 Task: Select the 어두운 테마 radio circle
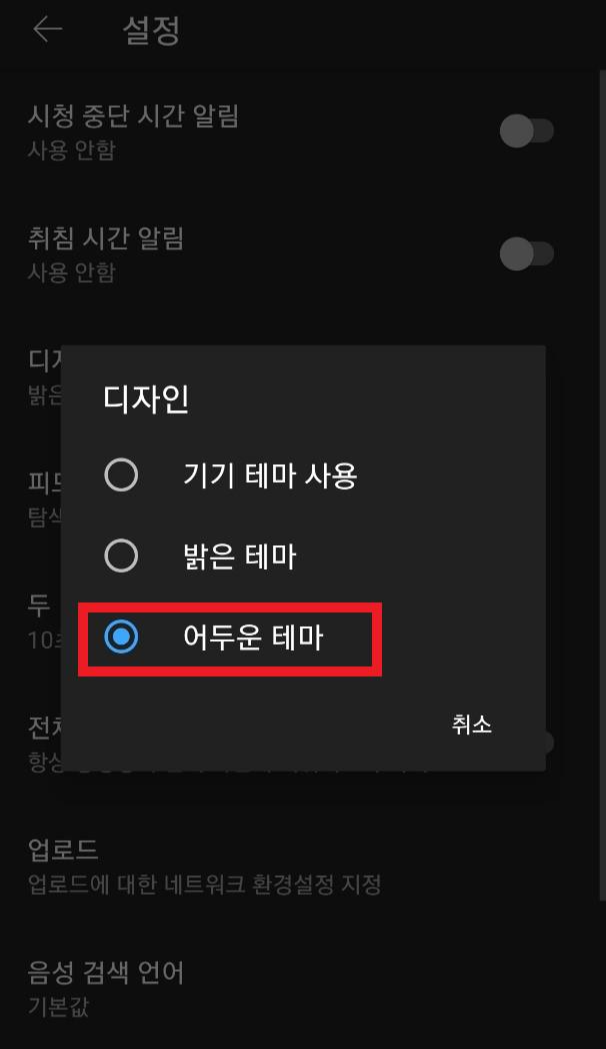(x=121, y=637)
